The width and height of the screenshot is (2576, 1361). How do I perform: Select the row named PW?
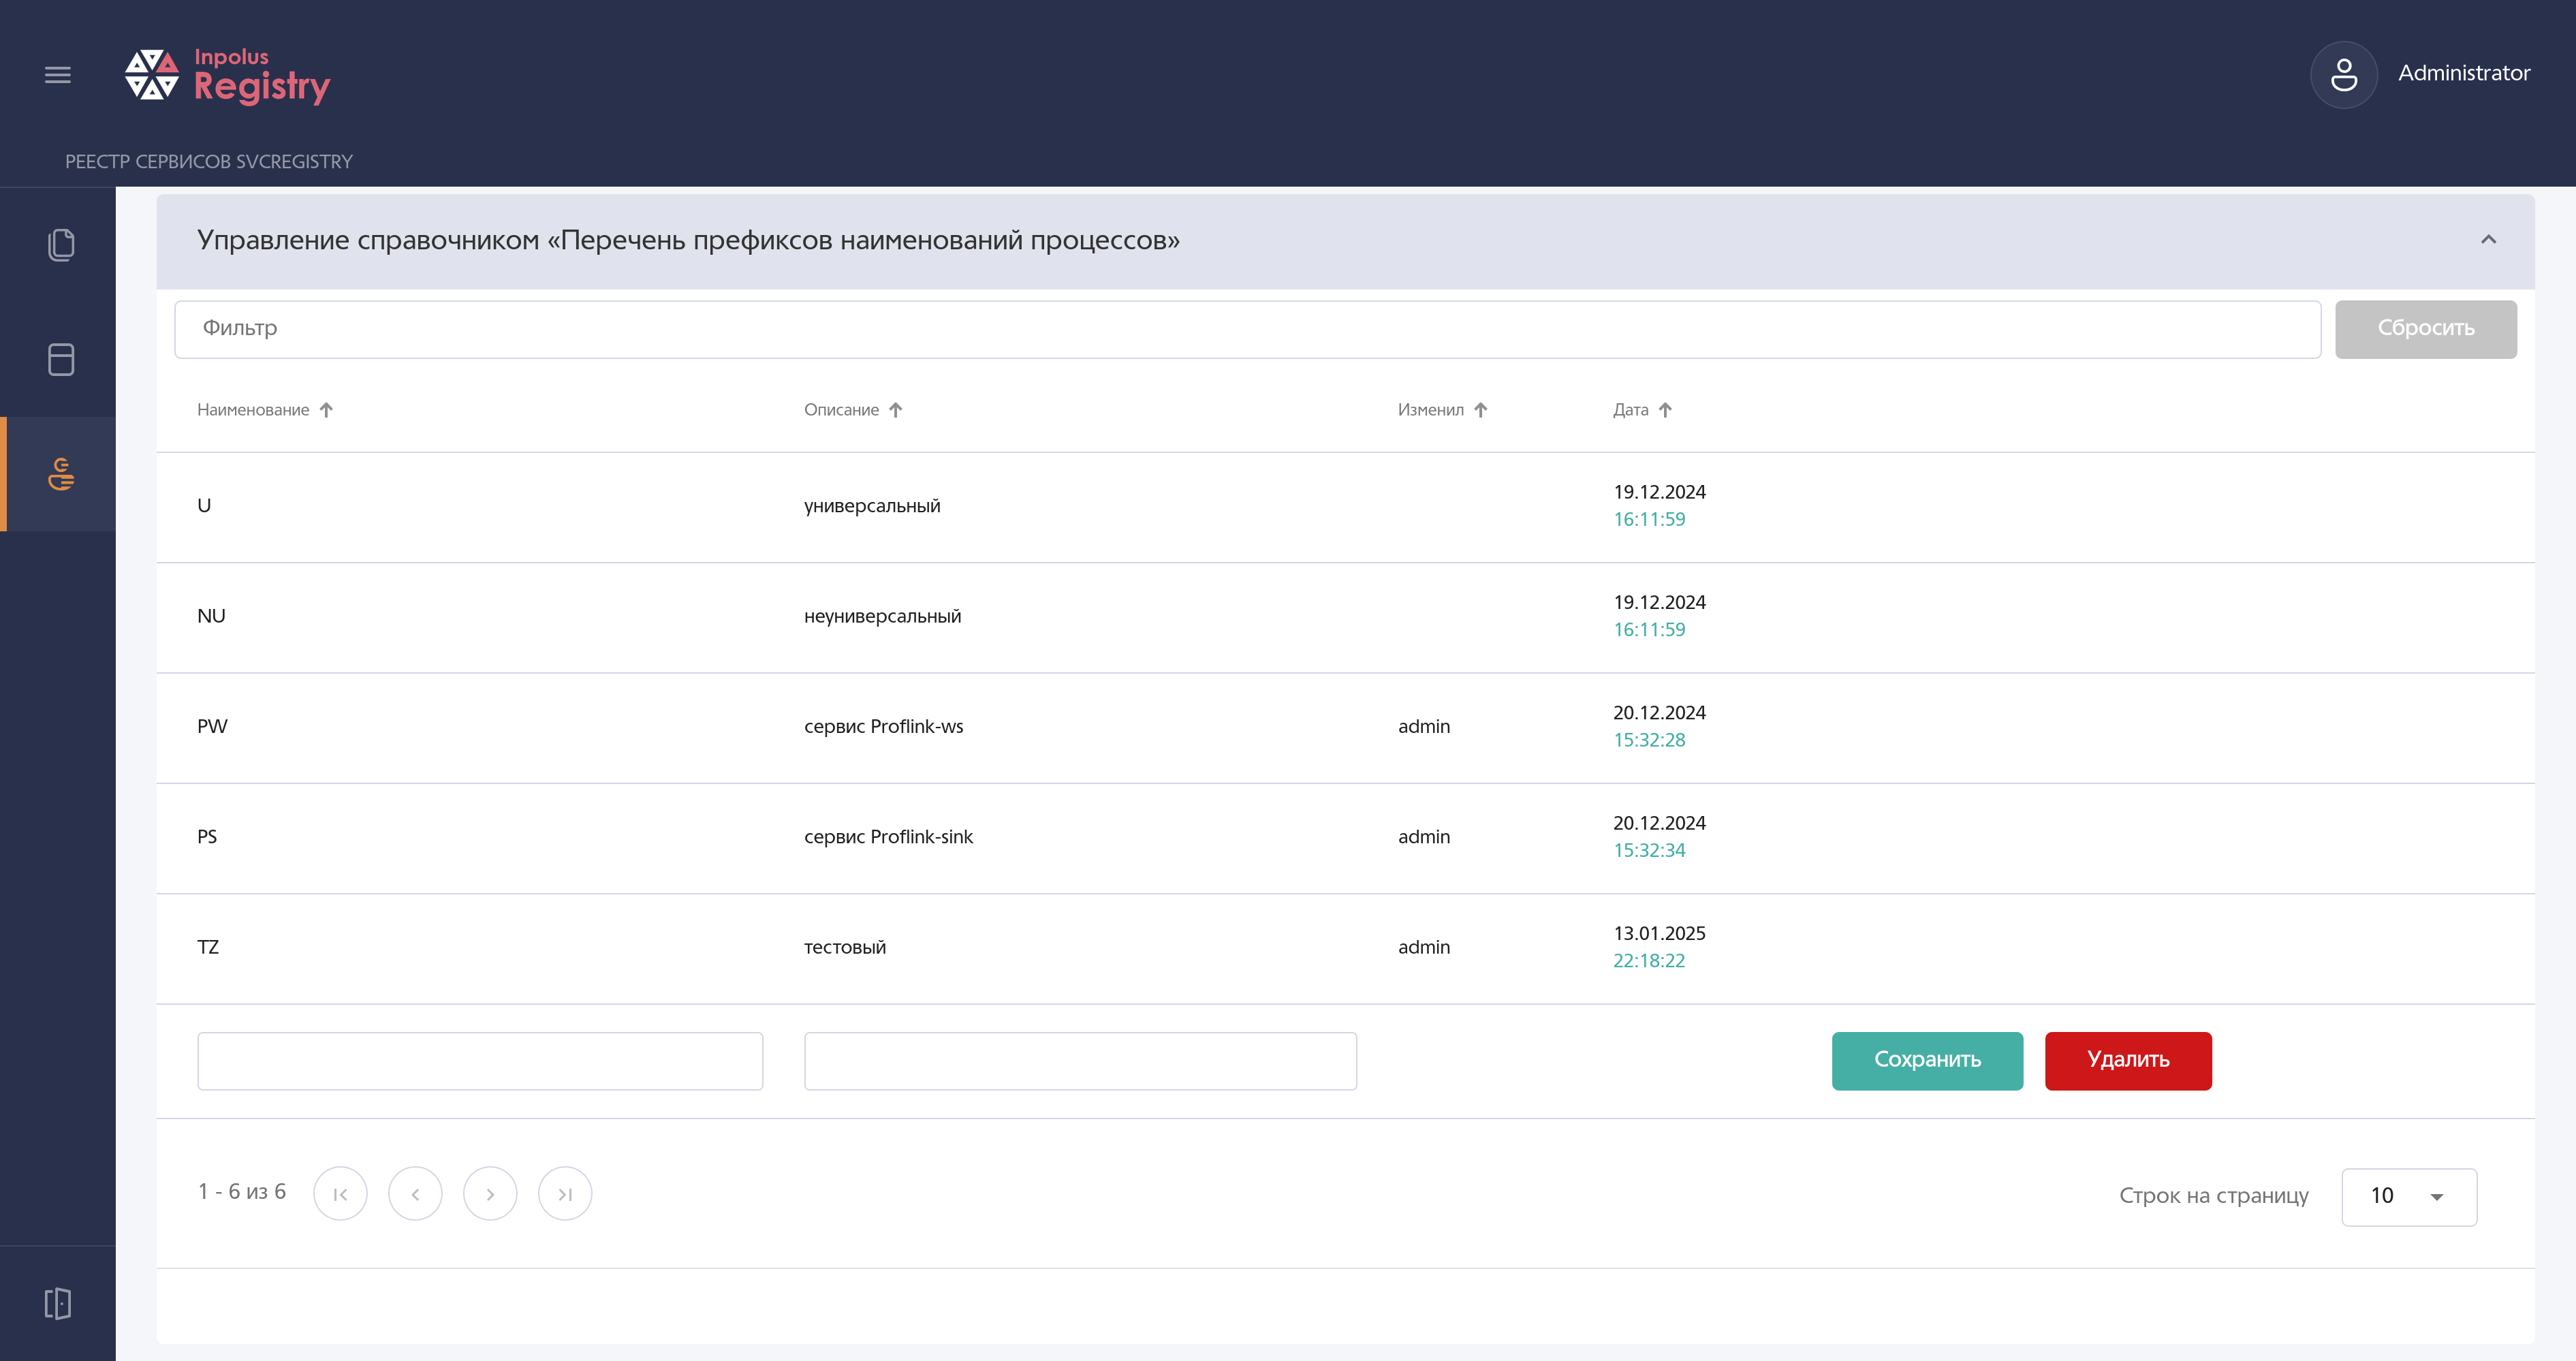[1345, 727]
